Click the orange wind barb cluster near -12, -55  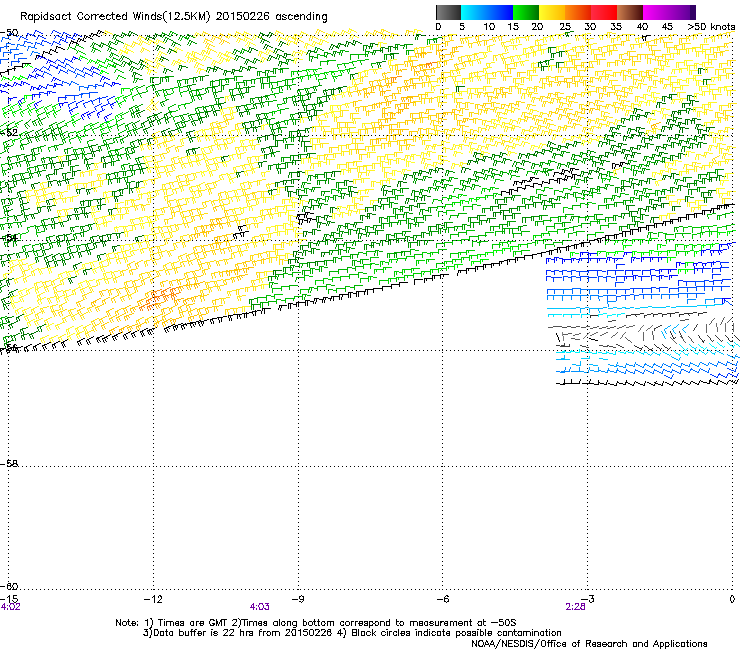point(160,298)
